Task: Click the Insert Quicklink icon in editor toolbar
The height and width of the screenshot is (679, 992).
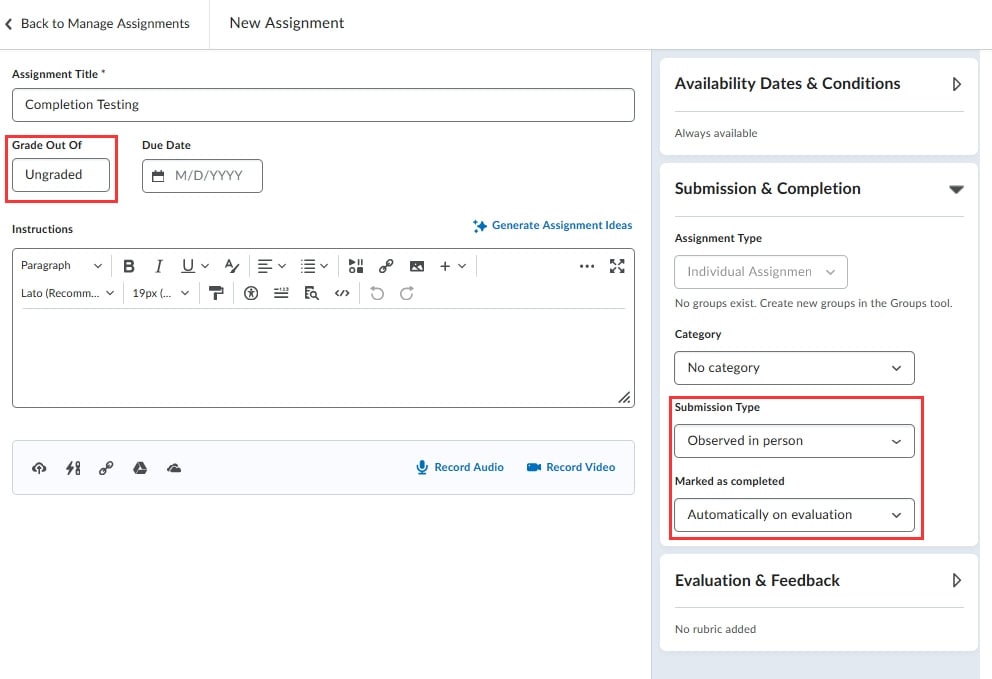Action: pyautogui.click(x=386, y=266)
